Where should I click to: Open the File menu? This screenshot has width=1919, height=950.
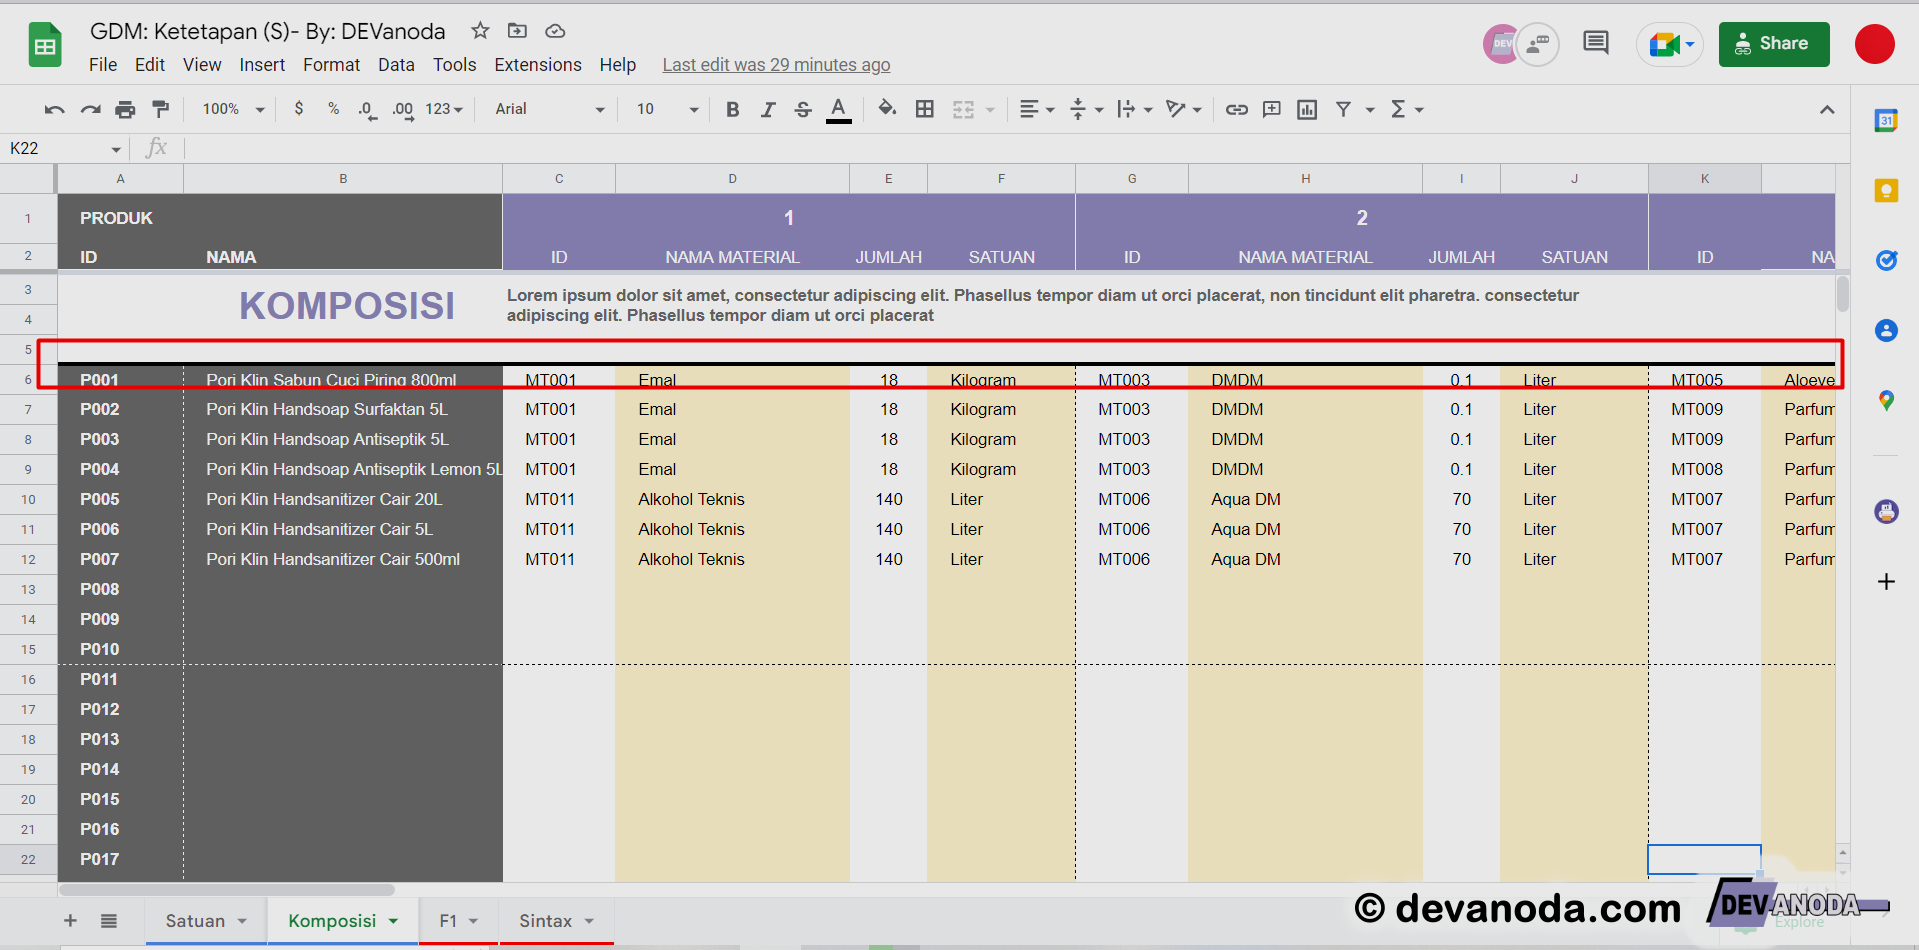[x=103, y=65]
